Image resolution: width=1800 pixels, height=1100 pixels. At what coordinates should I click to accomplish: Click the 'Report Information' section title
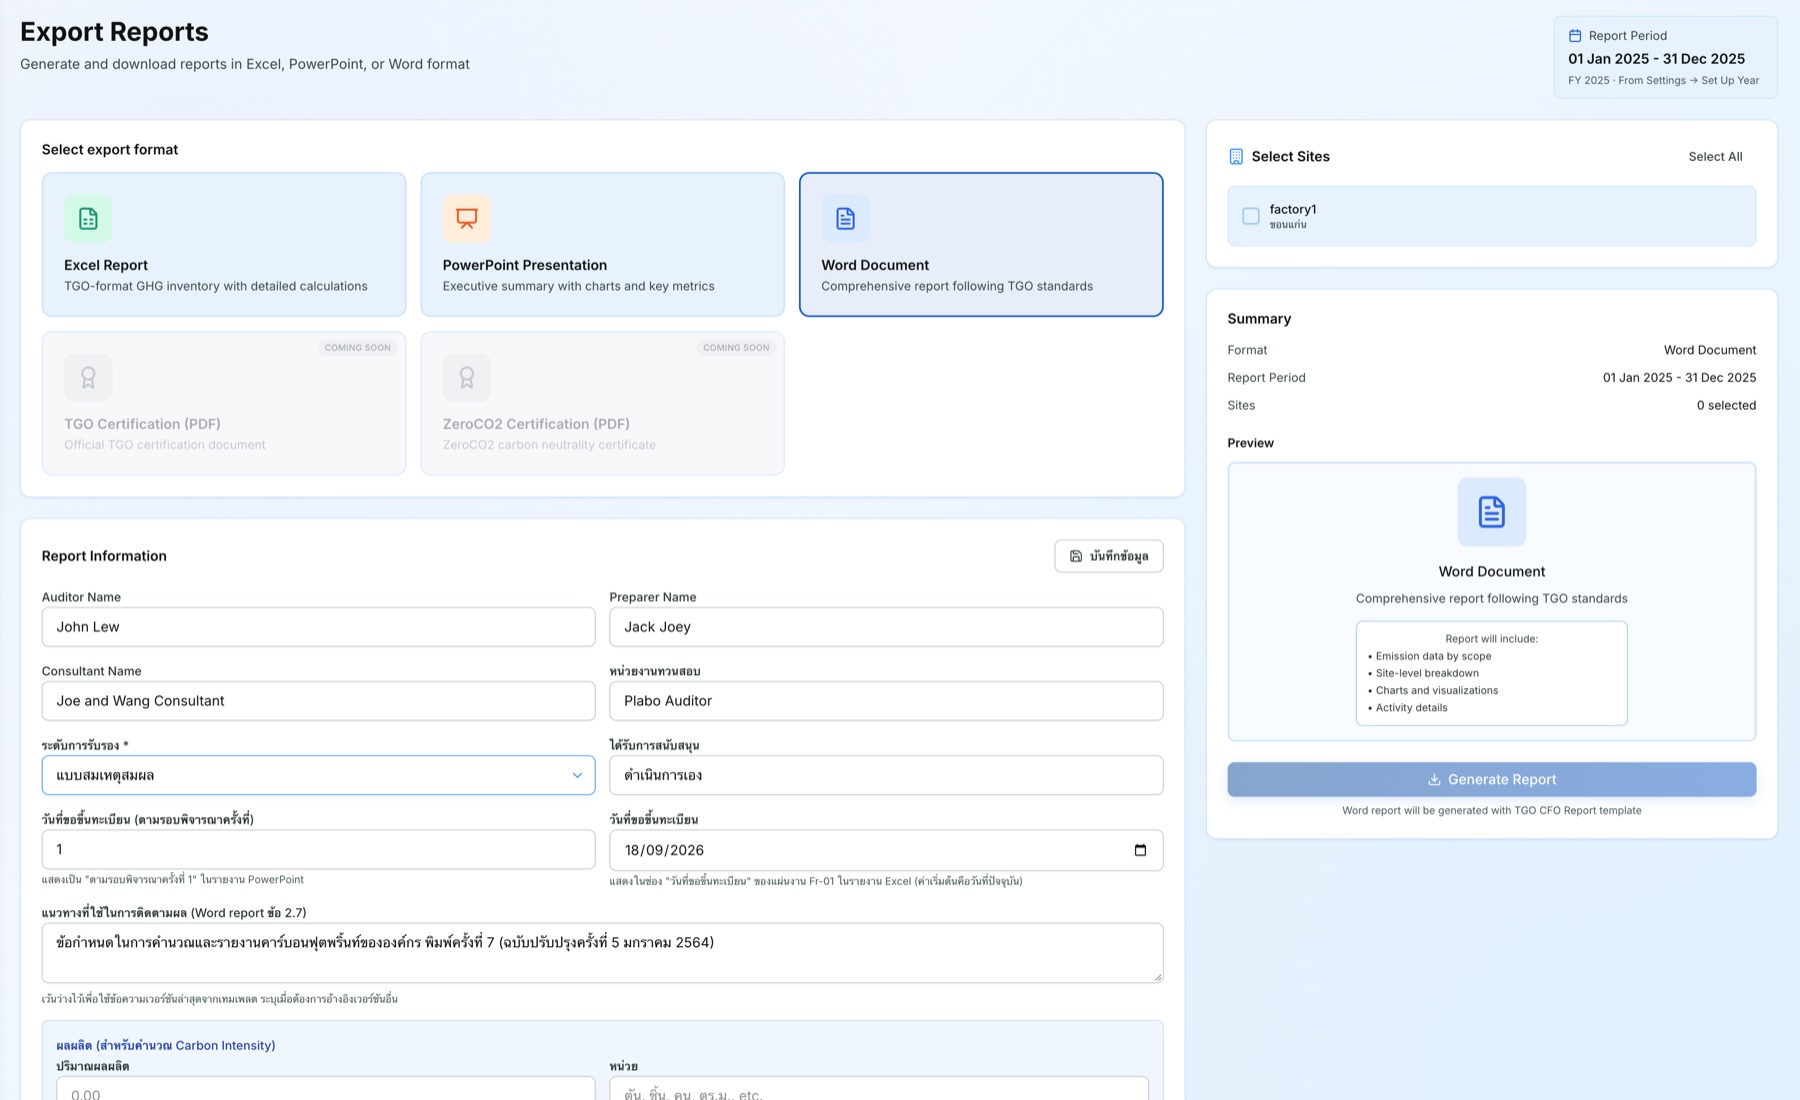[104, 556]
